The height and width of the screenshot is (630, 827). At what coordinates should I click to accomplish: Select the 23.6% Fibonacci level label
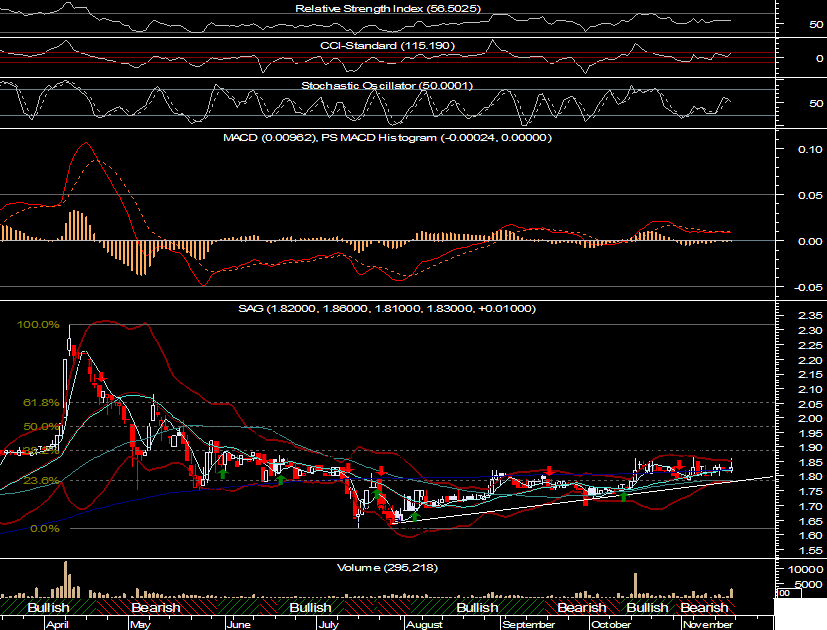[42, 481]
